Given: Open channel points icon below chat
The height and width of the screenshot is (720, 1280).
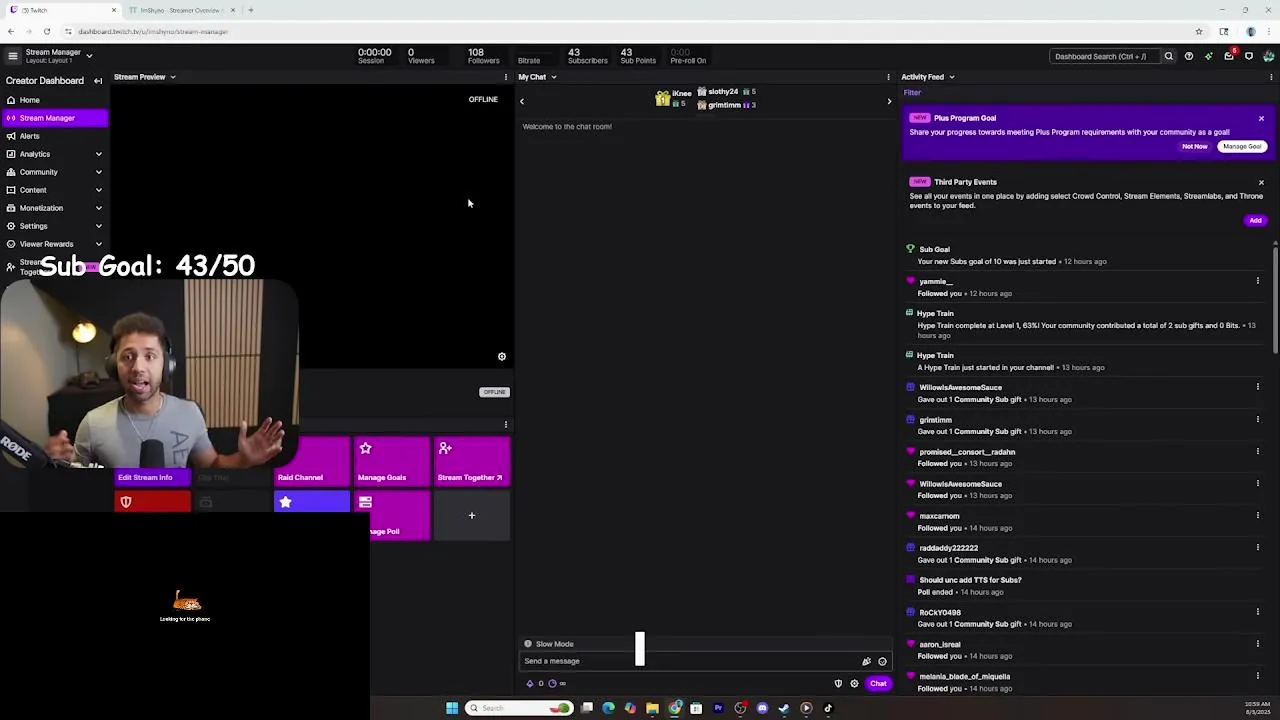Looking at the screenshot, I should pos(552,684).
